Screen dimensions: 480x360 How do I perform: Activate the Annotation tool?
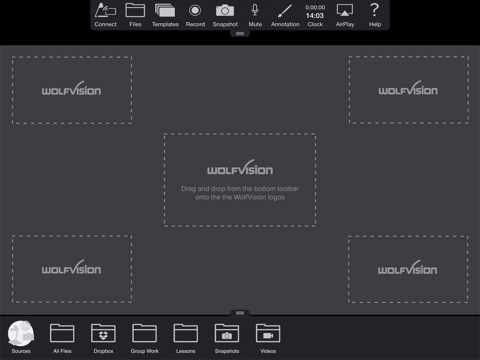(x=285, y=15)
